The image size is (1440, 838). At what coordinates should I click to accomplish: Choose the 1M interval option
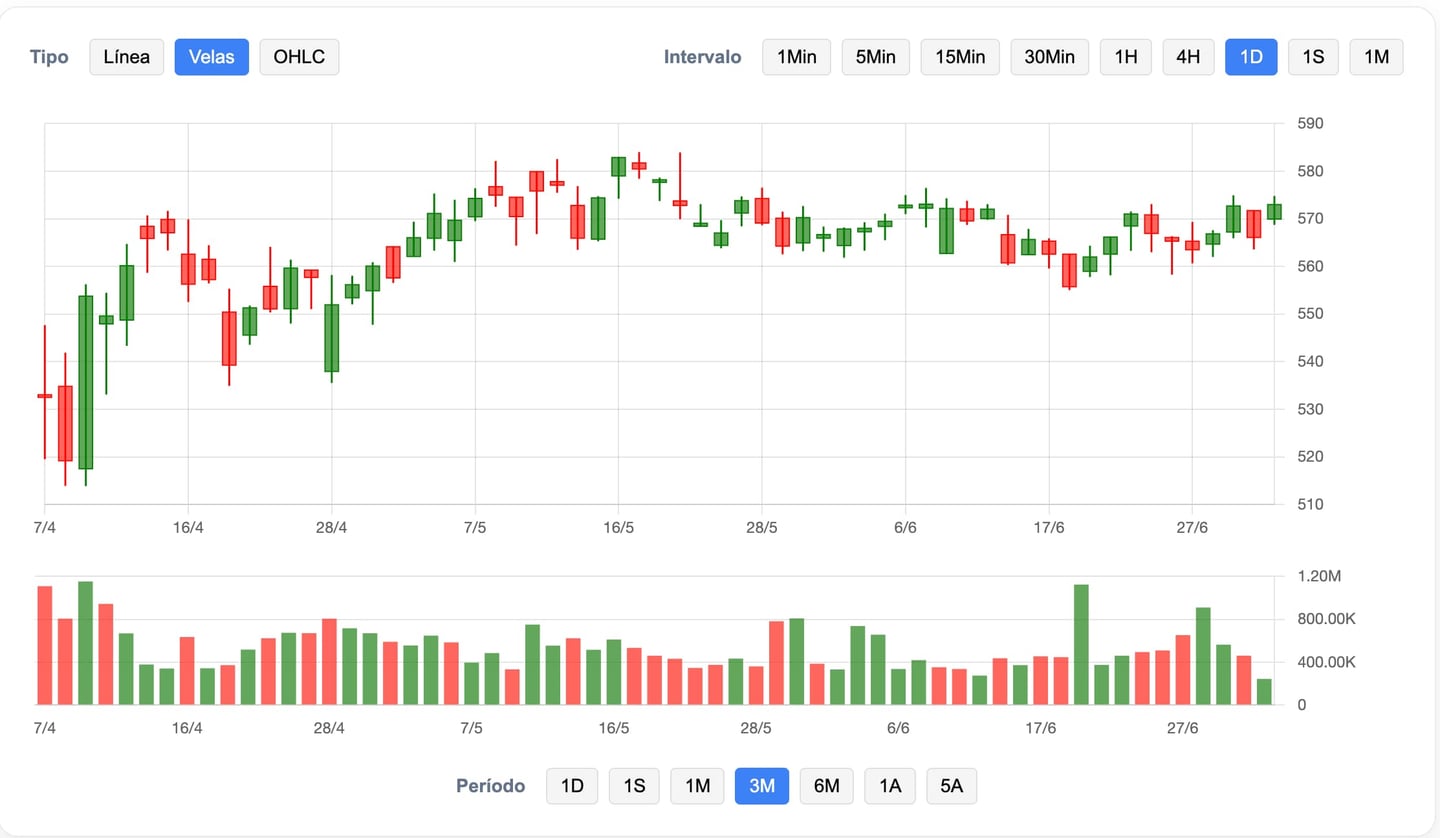[1376, 57]
